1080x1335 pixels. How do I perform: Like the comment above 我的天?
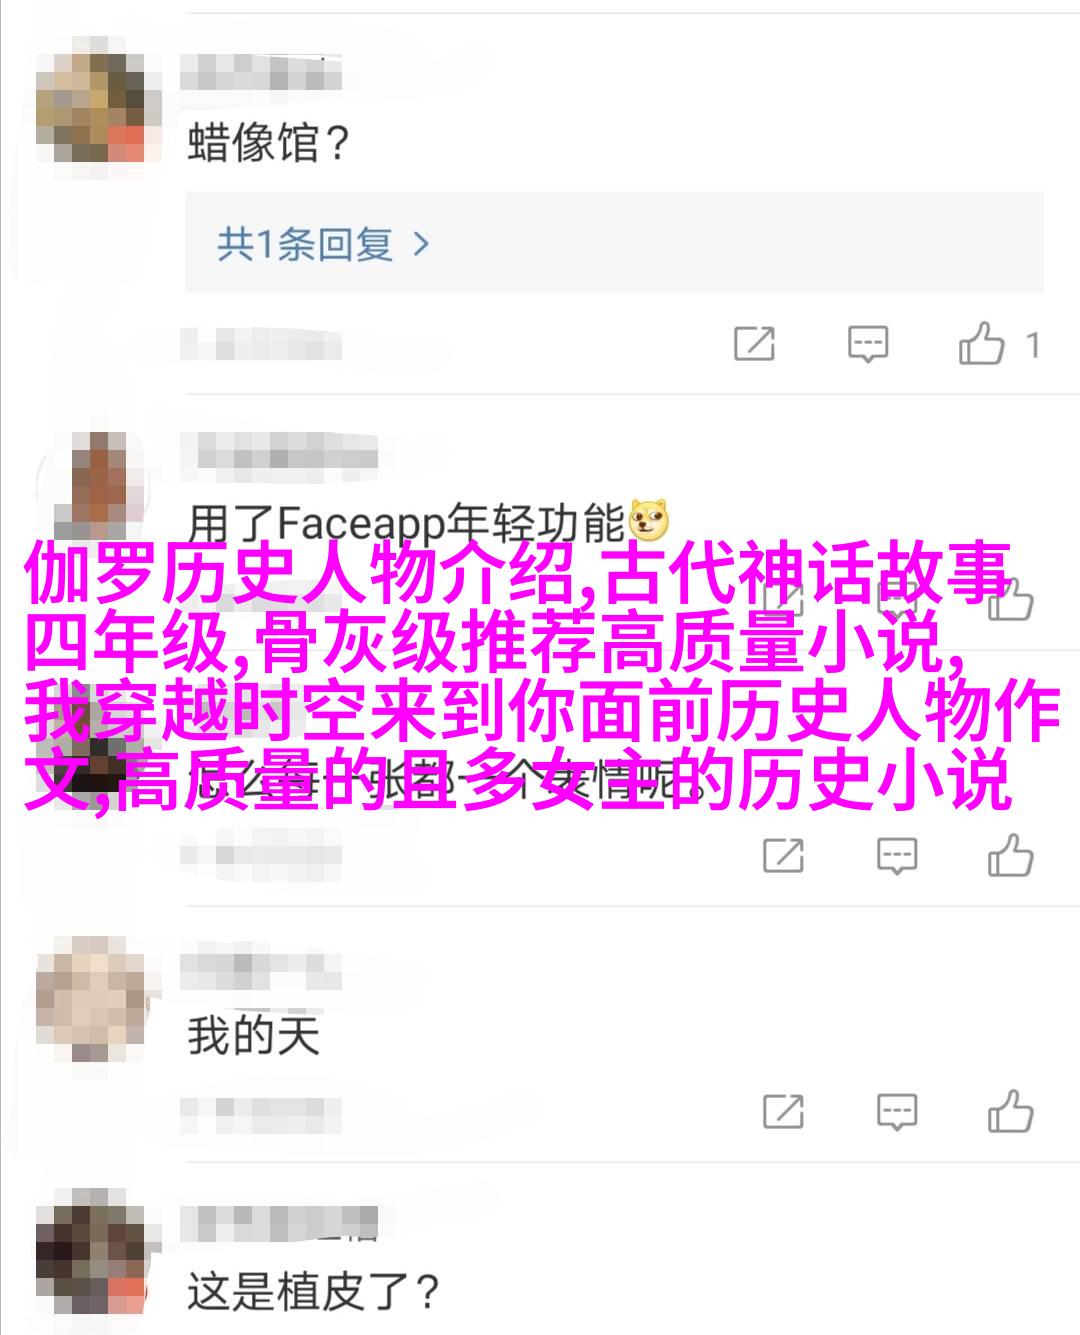tap(1010, 856)
